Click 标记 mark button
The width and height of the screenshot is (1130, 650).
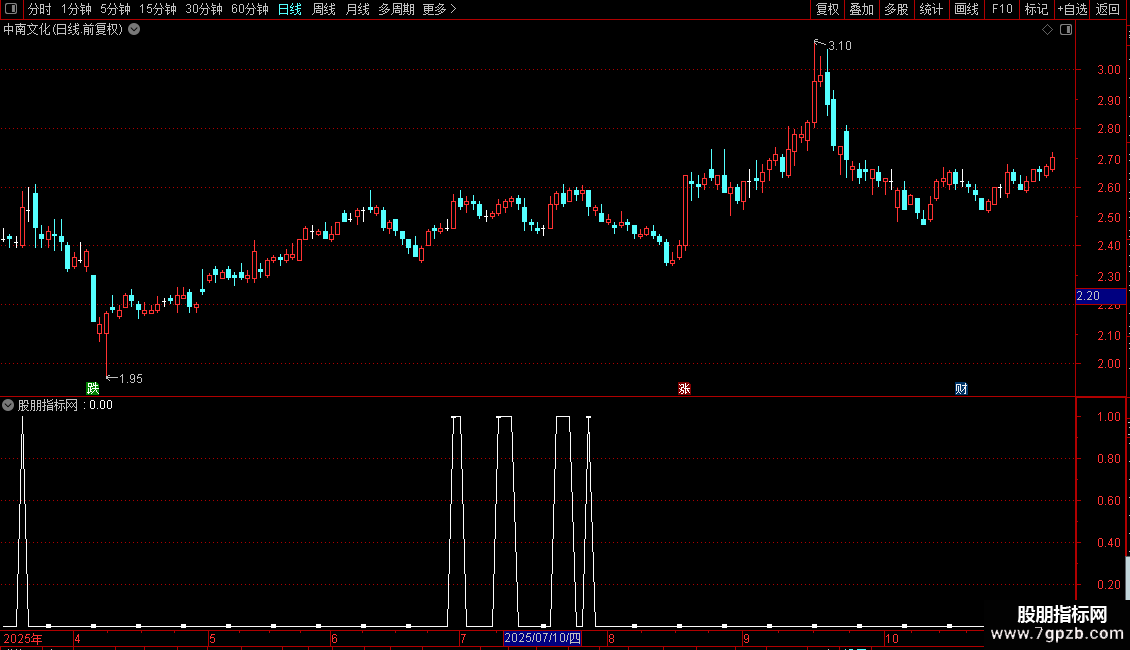(1036, 9)
